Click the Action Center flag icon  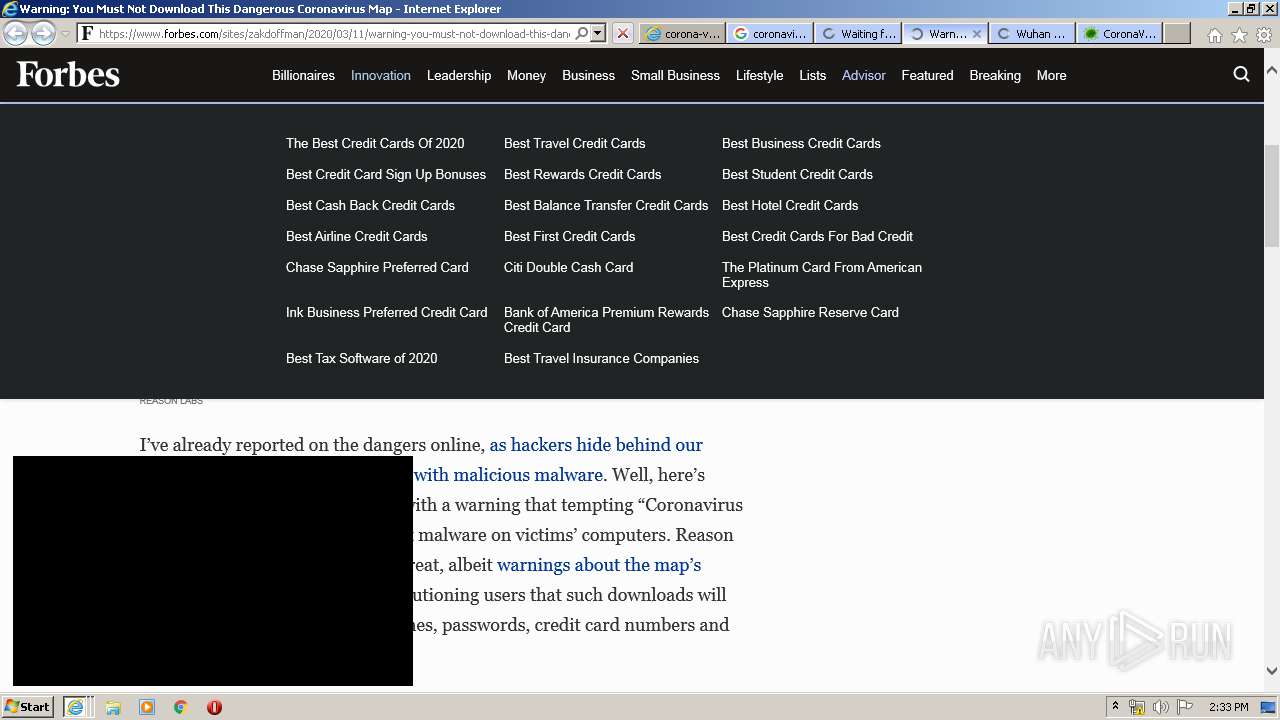[1186, 707]
